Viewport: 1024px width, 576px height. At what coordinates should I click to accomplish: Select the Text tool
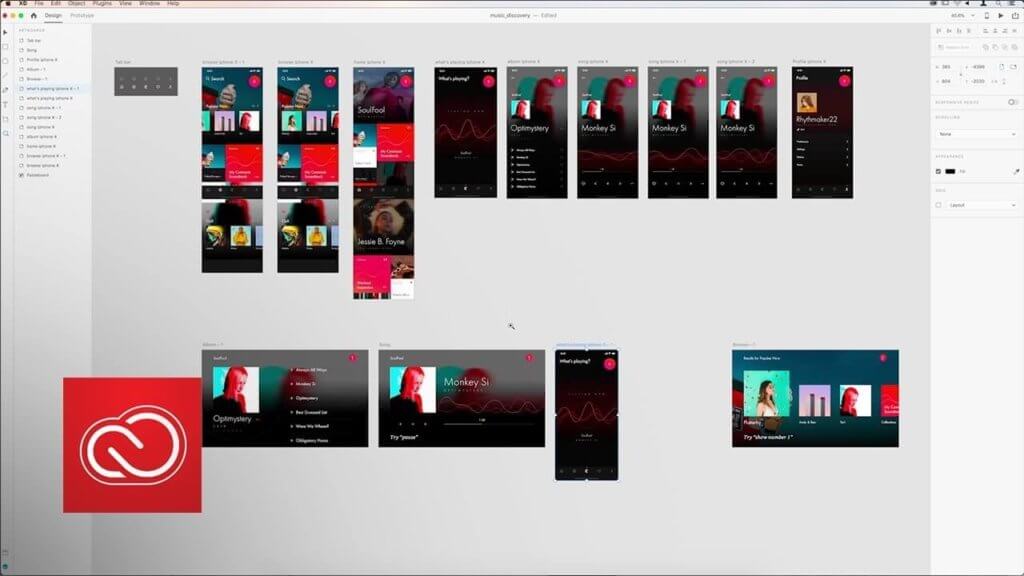click(5, 104)
